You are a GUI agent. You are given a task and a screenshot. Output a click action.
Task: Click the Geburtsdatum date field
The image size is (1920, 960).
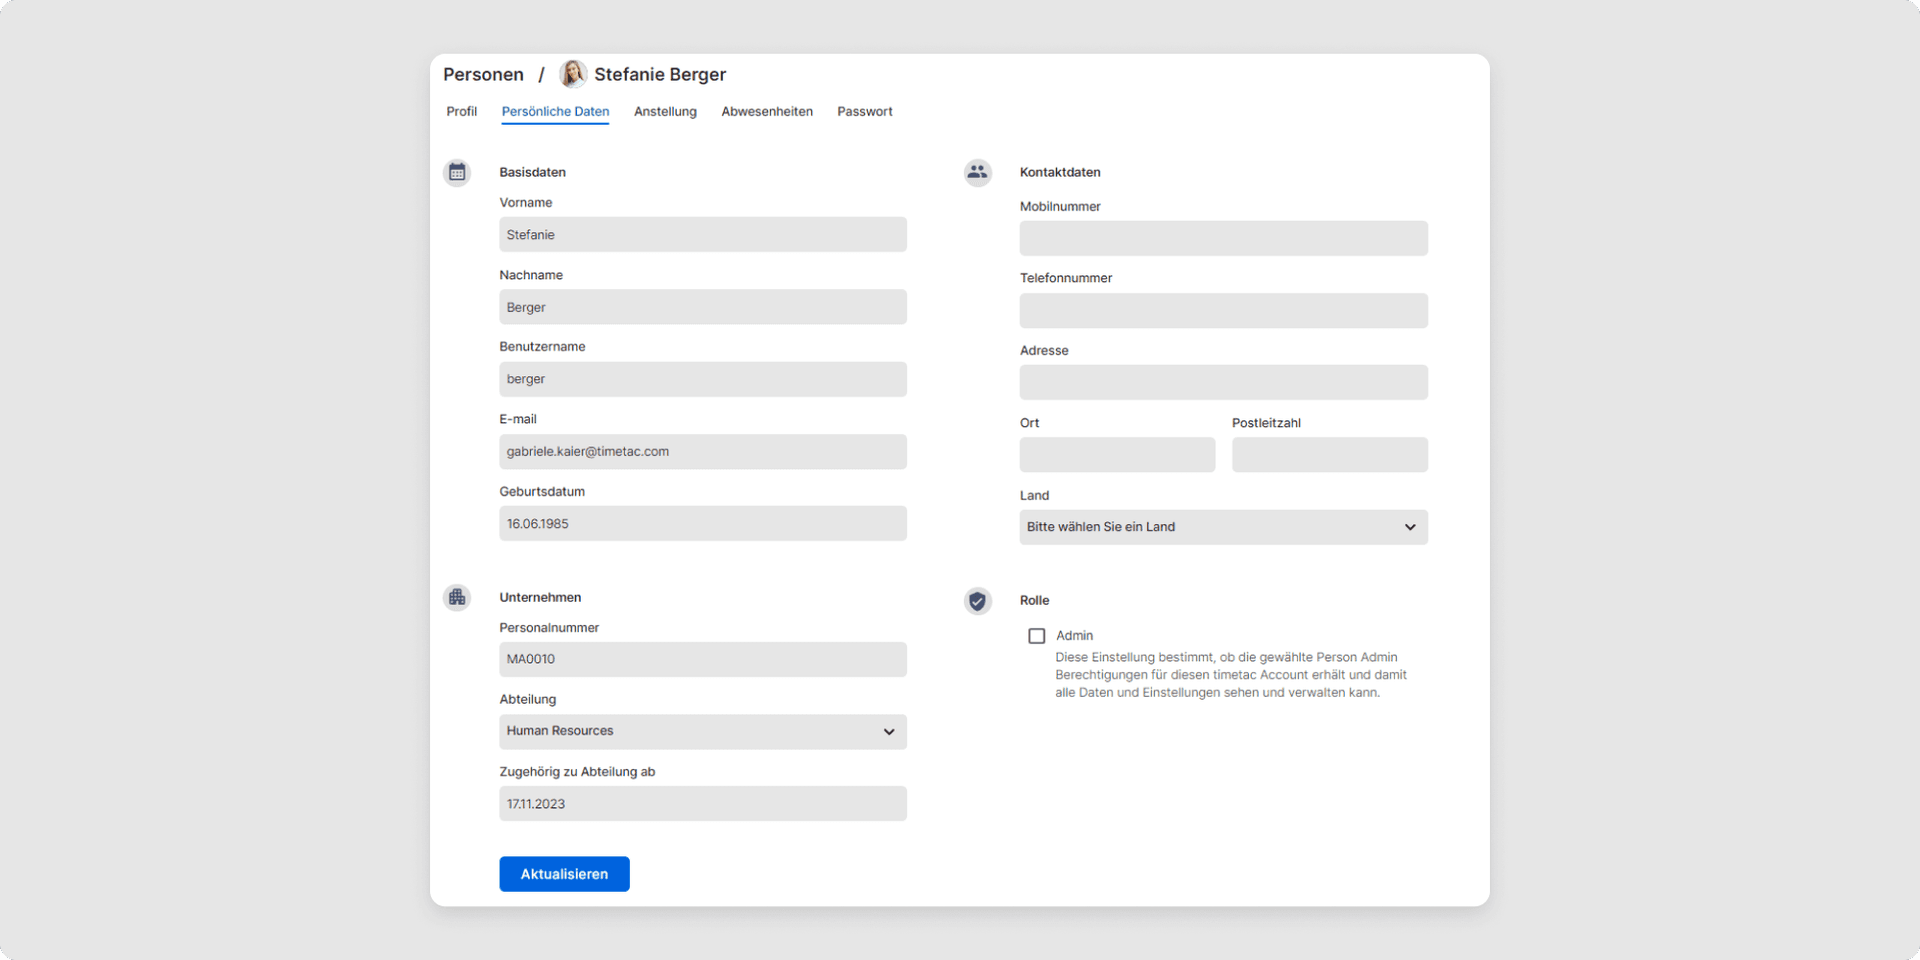(x=702, y=524)
